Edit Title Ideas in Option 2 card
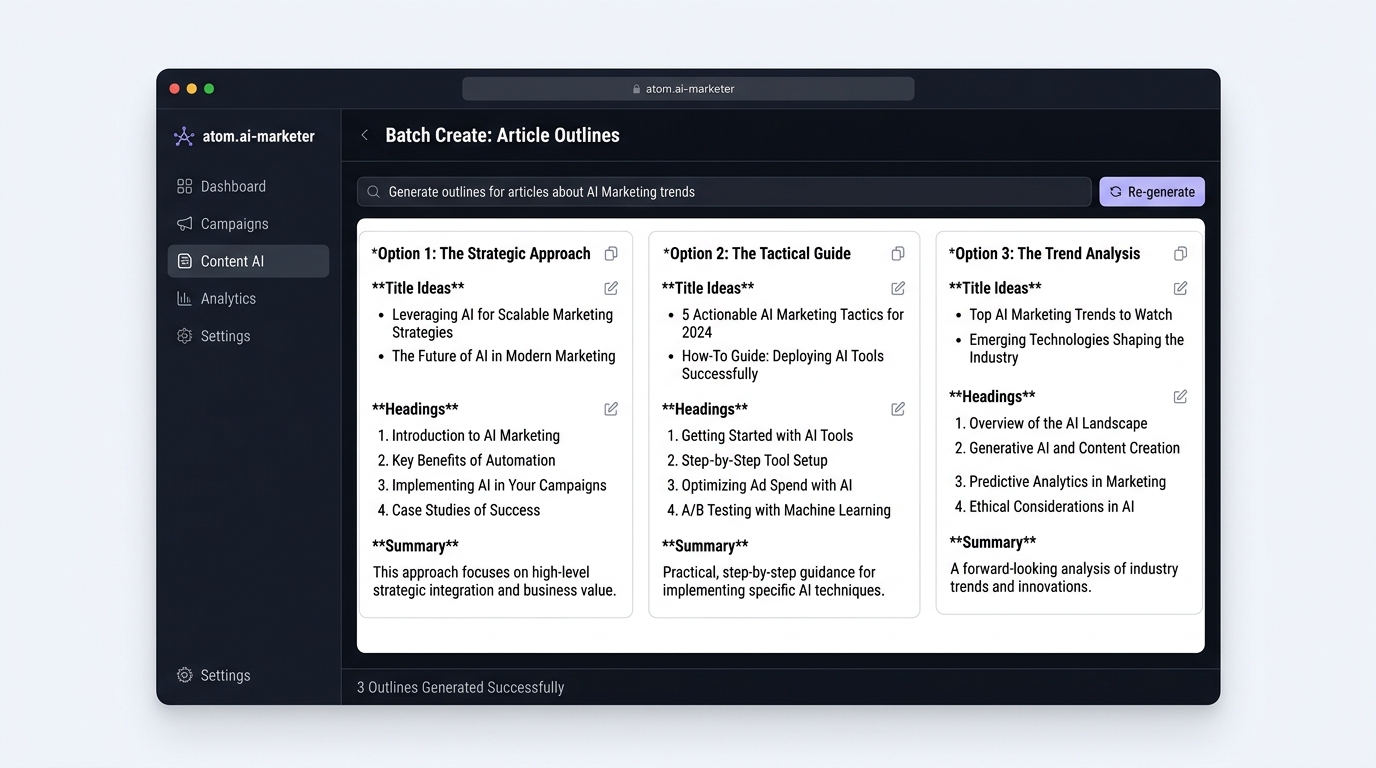Viewport: 1376px width, 768px height. point(898,288)
